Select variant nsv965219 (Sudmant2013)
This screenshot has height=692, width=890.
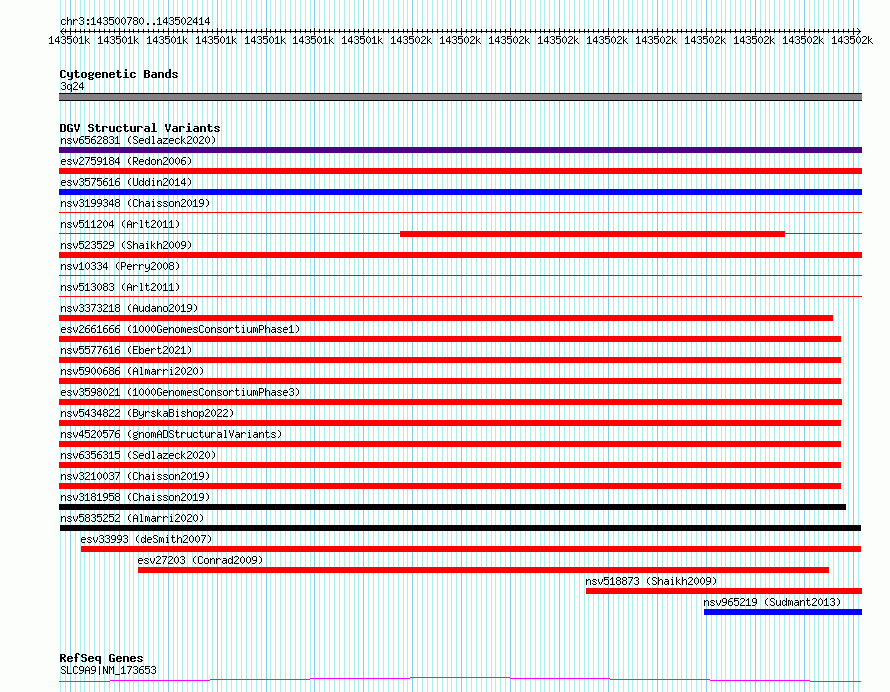[772, 602]
